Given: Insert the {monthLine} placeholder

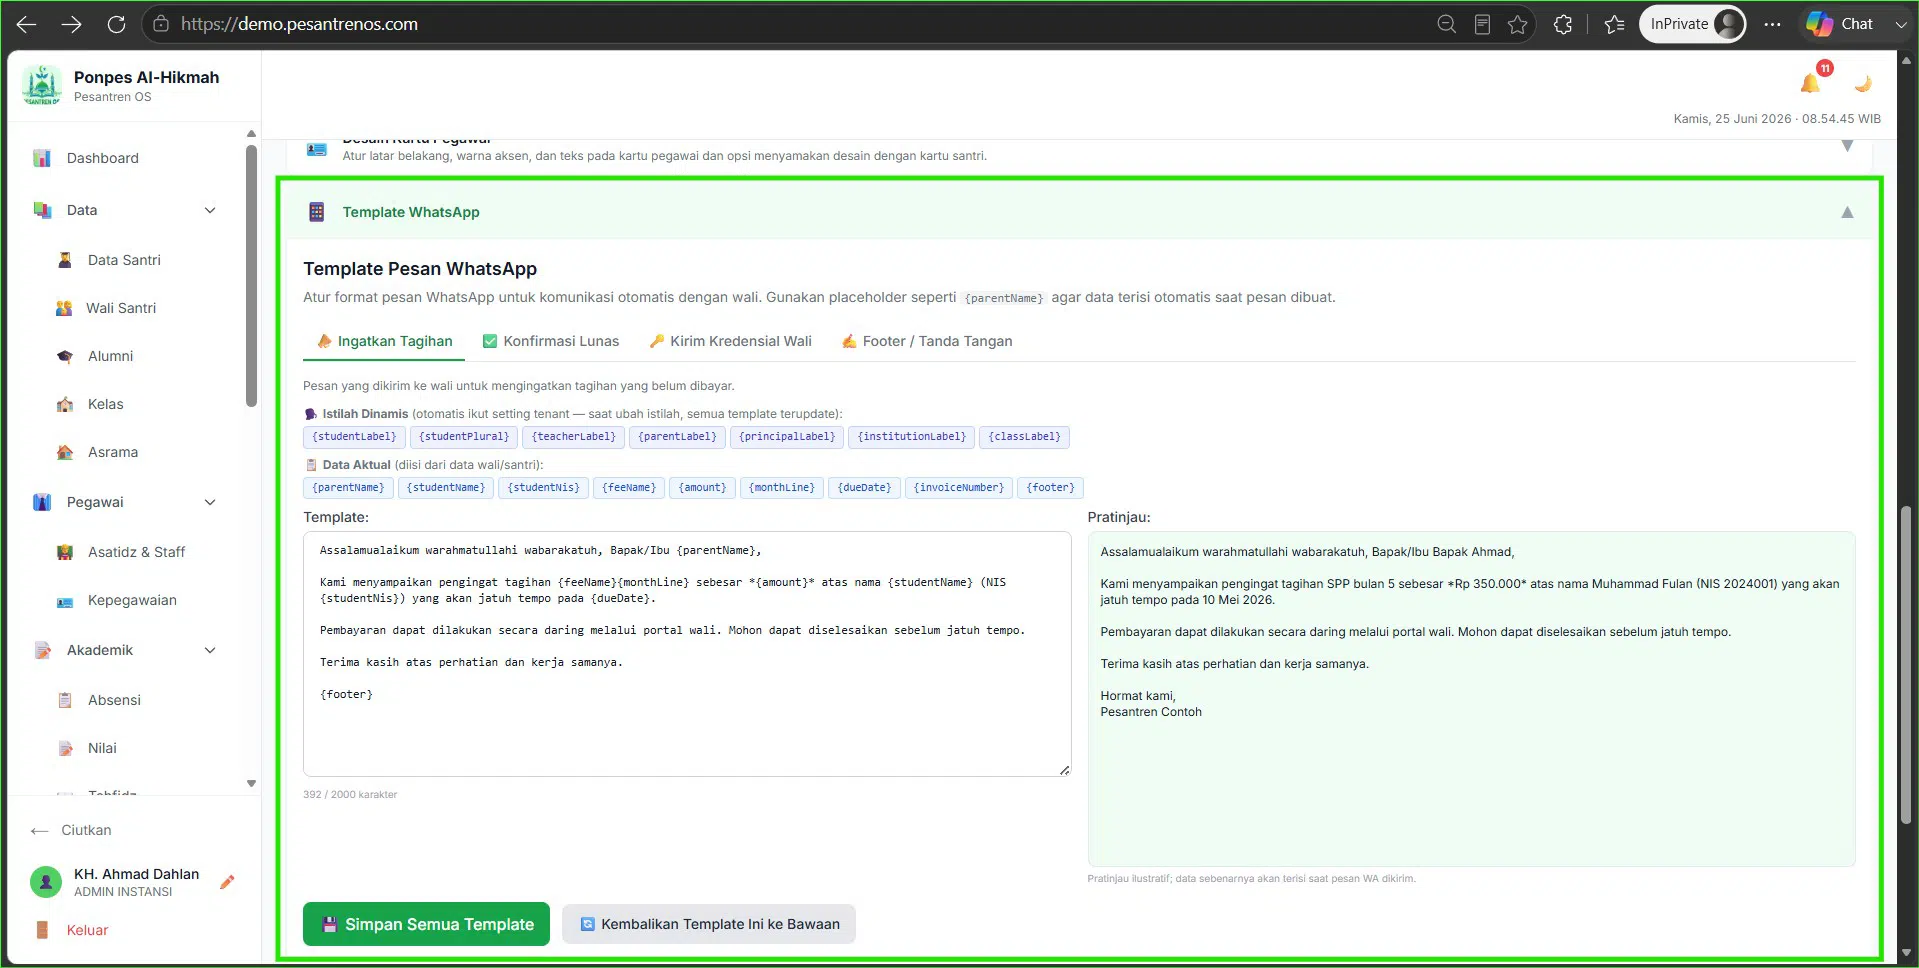Looking at the screenshot, I should click(782, 488).
